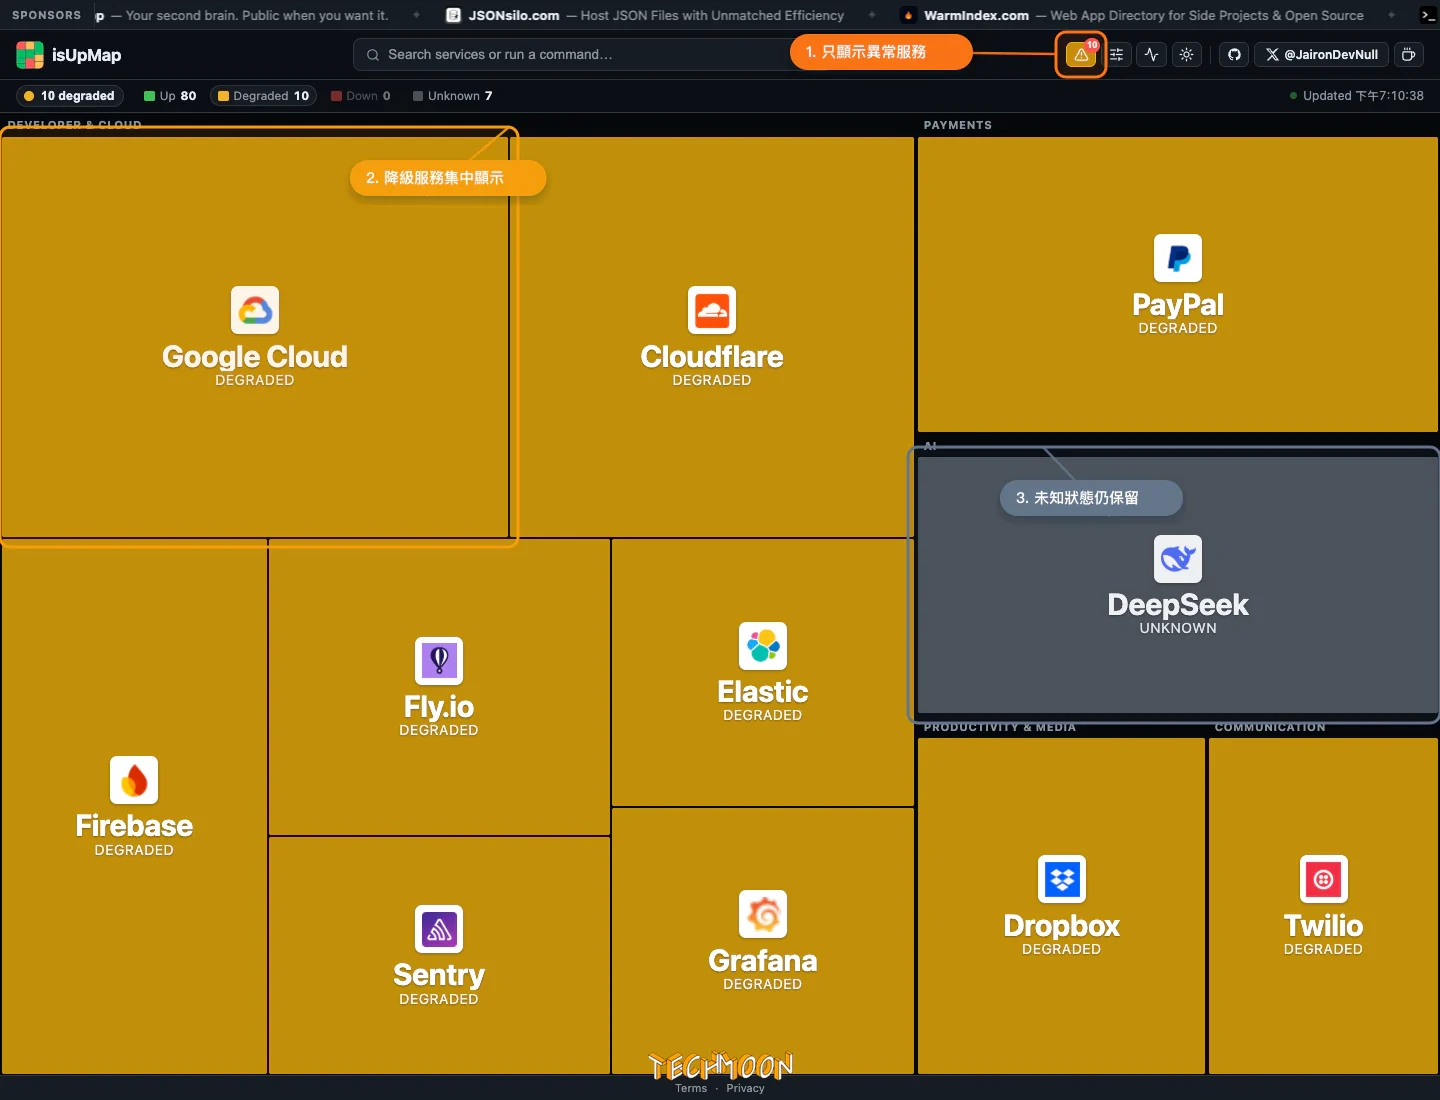
Task: Click the Twilio service icon
Action: click(1324, 880)
